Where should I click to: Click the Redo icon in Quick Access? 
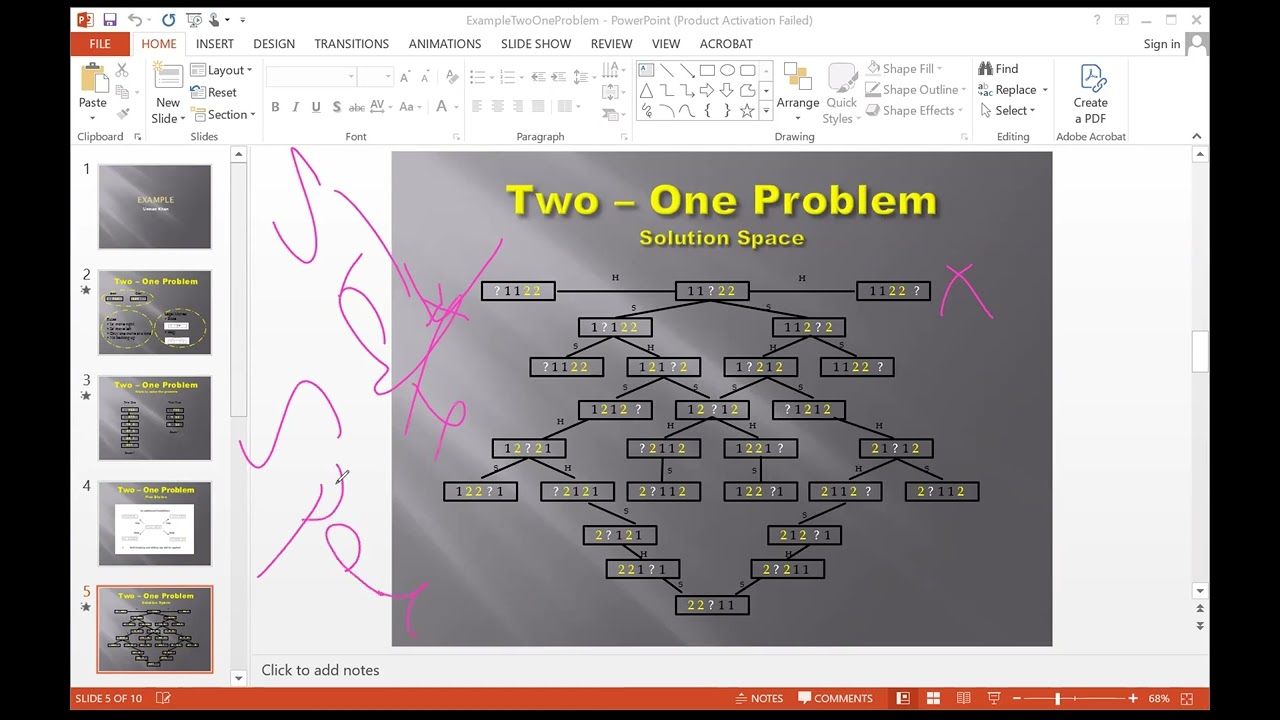(169, 20)
